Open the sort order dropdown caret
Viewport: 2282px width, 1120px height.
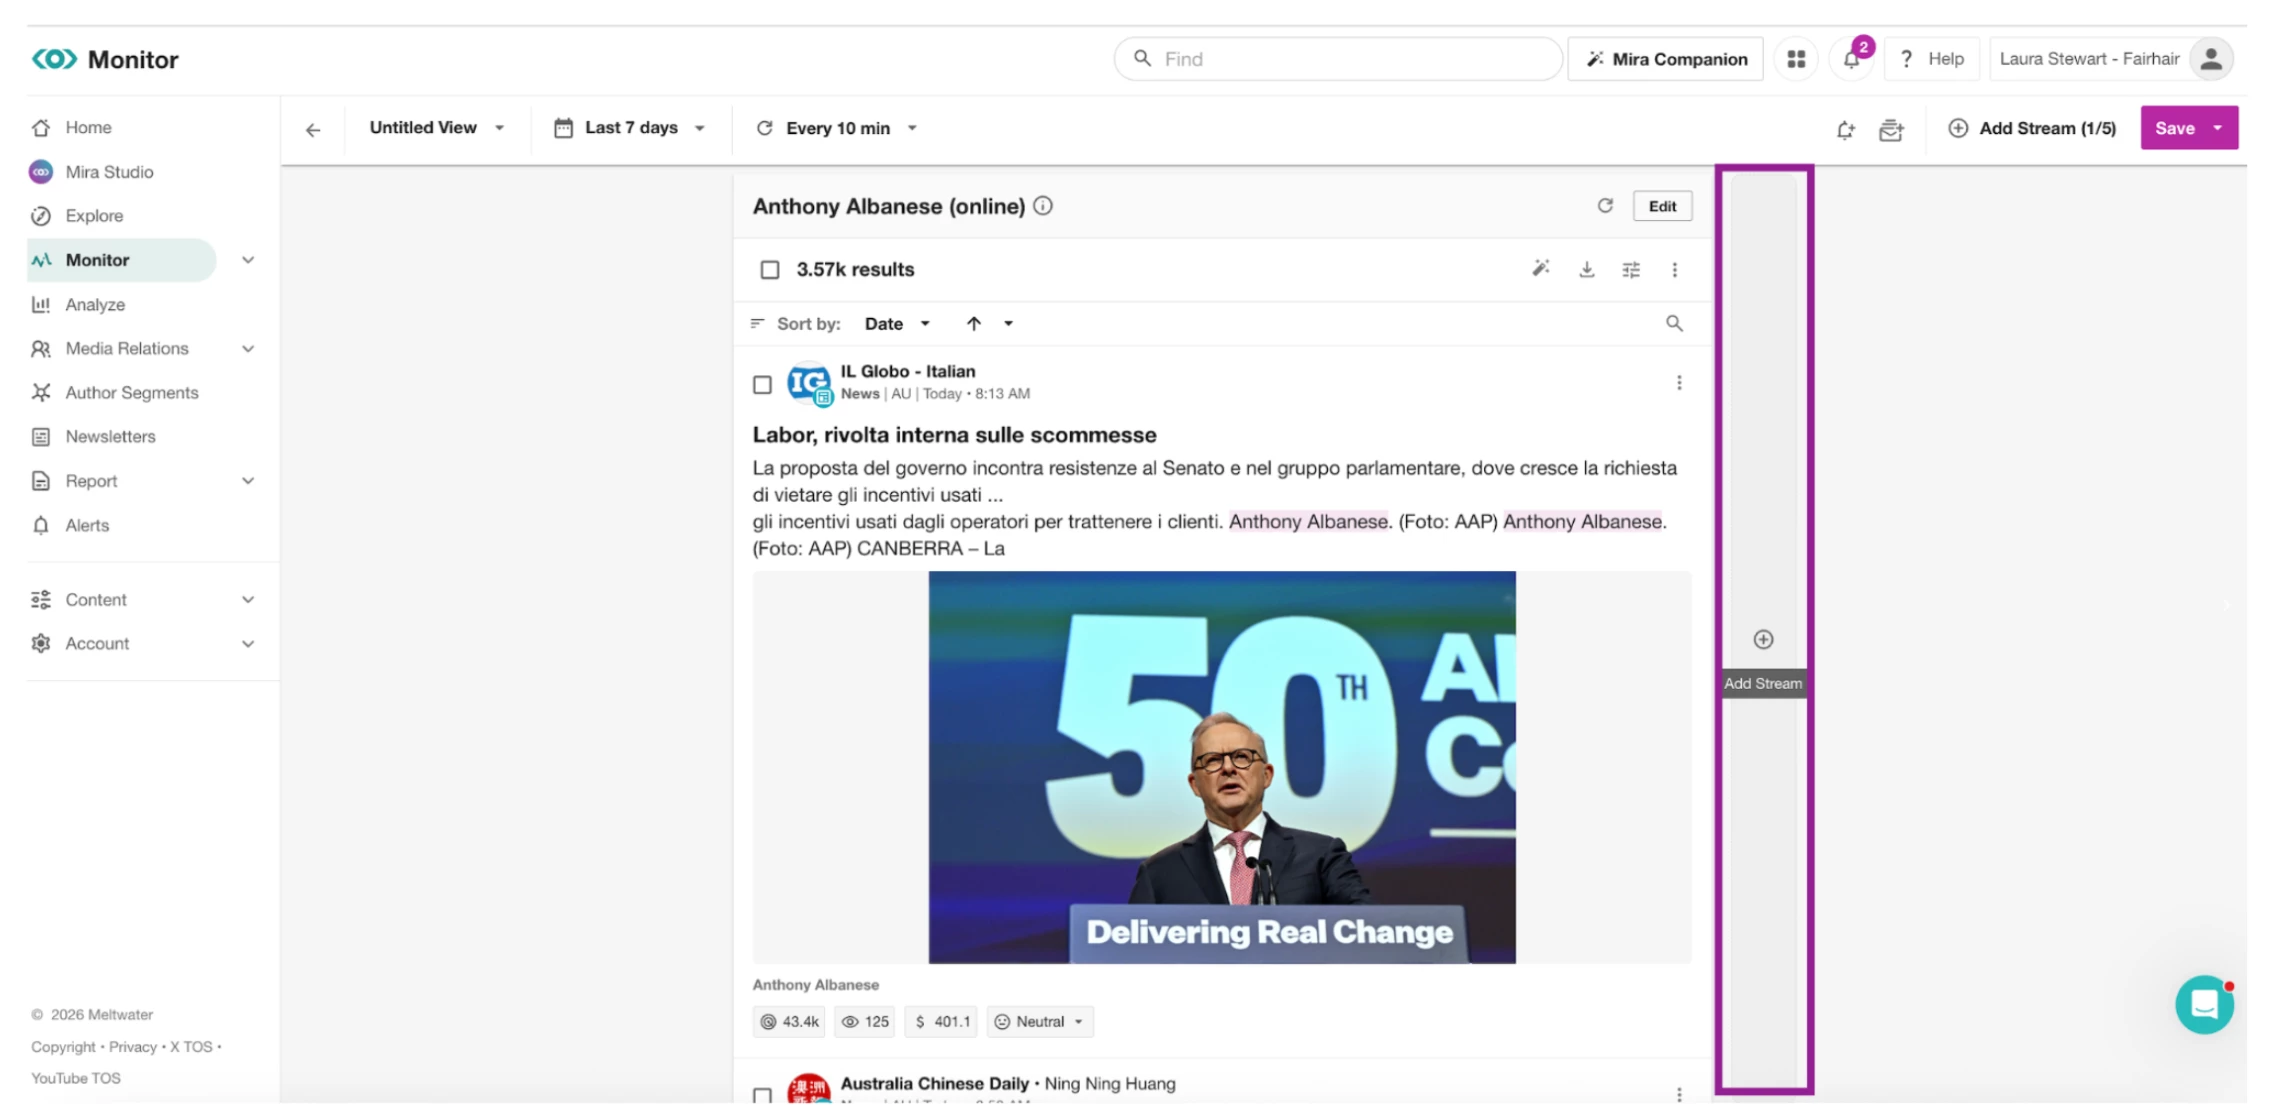tap(1008, 323)
